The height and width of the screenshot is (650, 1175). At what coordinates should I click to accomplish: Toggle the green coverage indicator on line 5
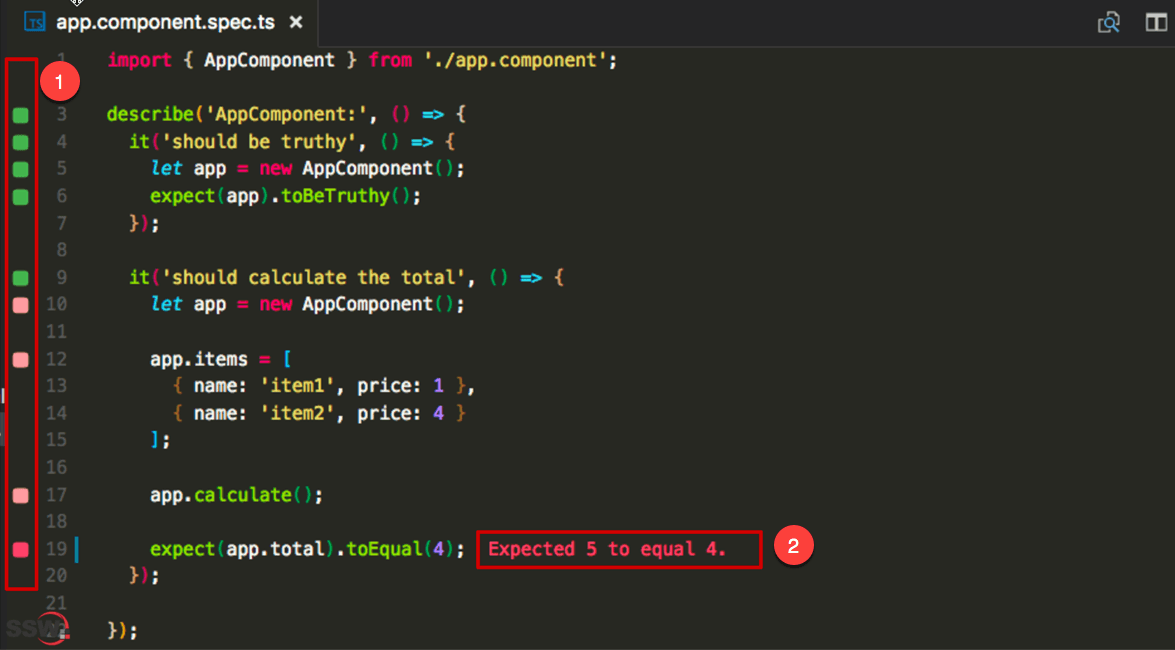click(x=19, y=169)
